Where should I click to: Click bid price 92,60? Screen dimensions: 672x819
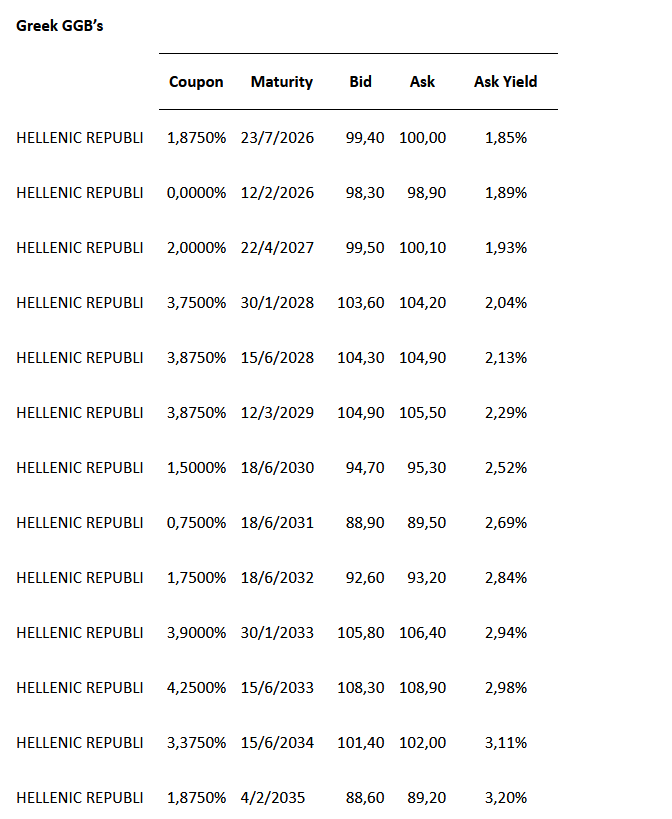(x=365, y=577)
